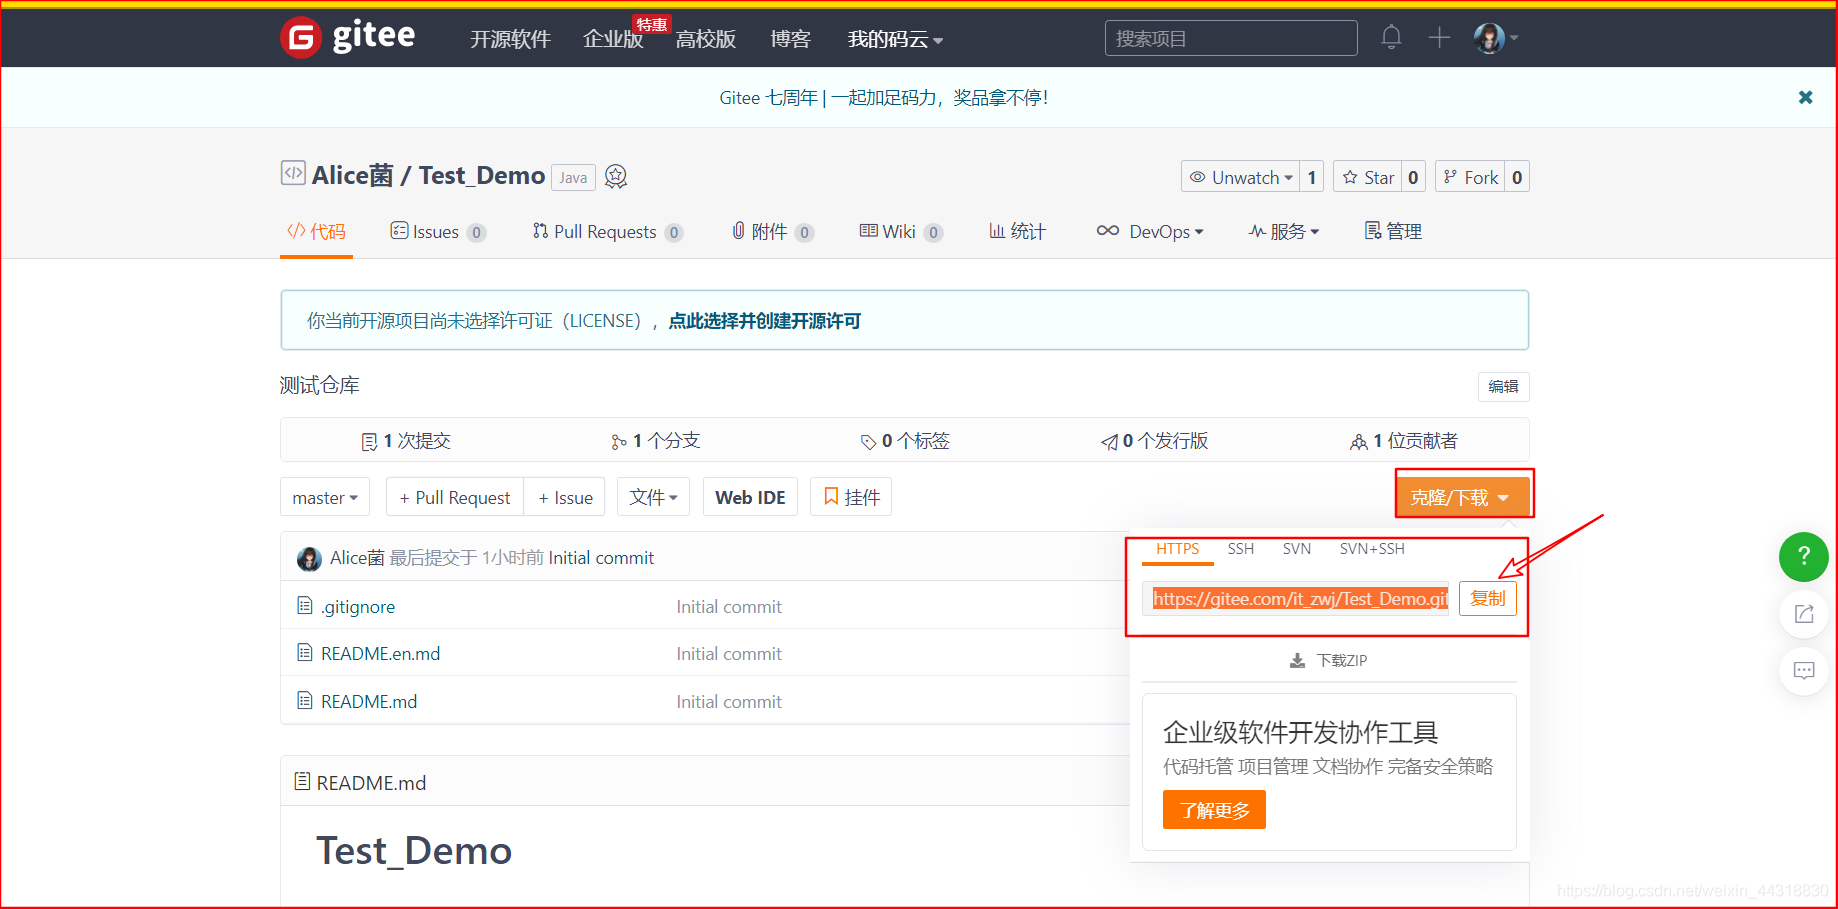Select the SSH clone tab
1838x909 pixels.
coord(1240,549)
